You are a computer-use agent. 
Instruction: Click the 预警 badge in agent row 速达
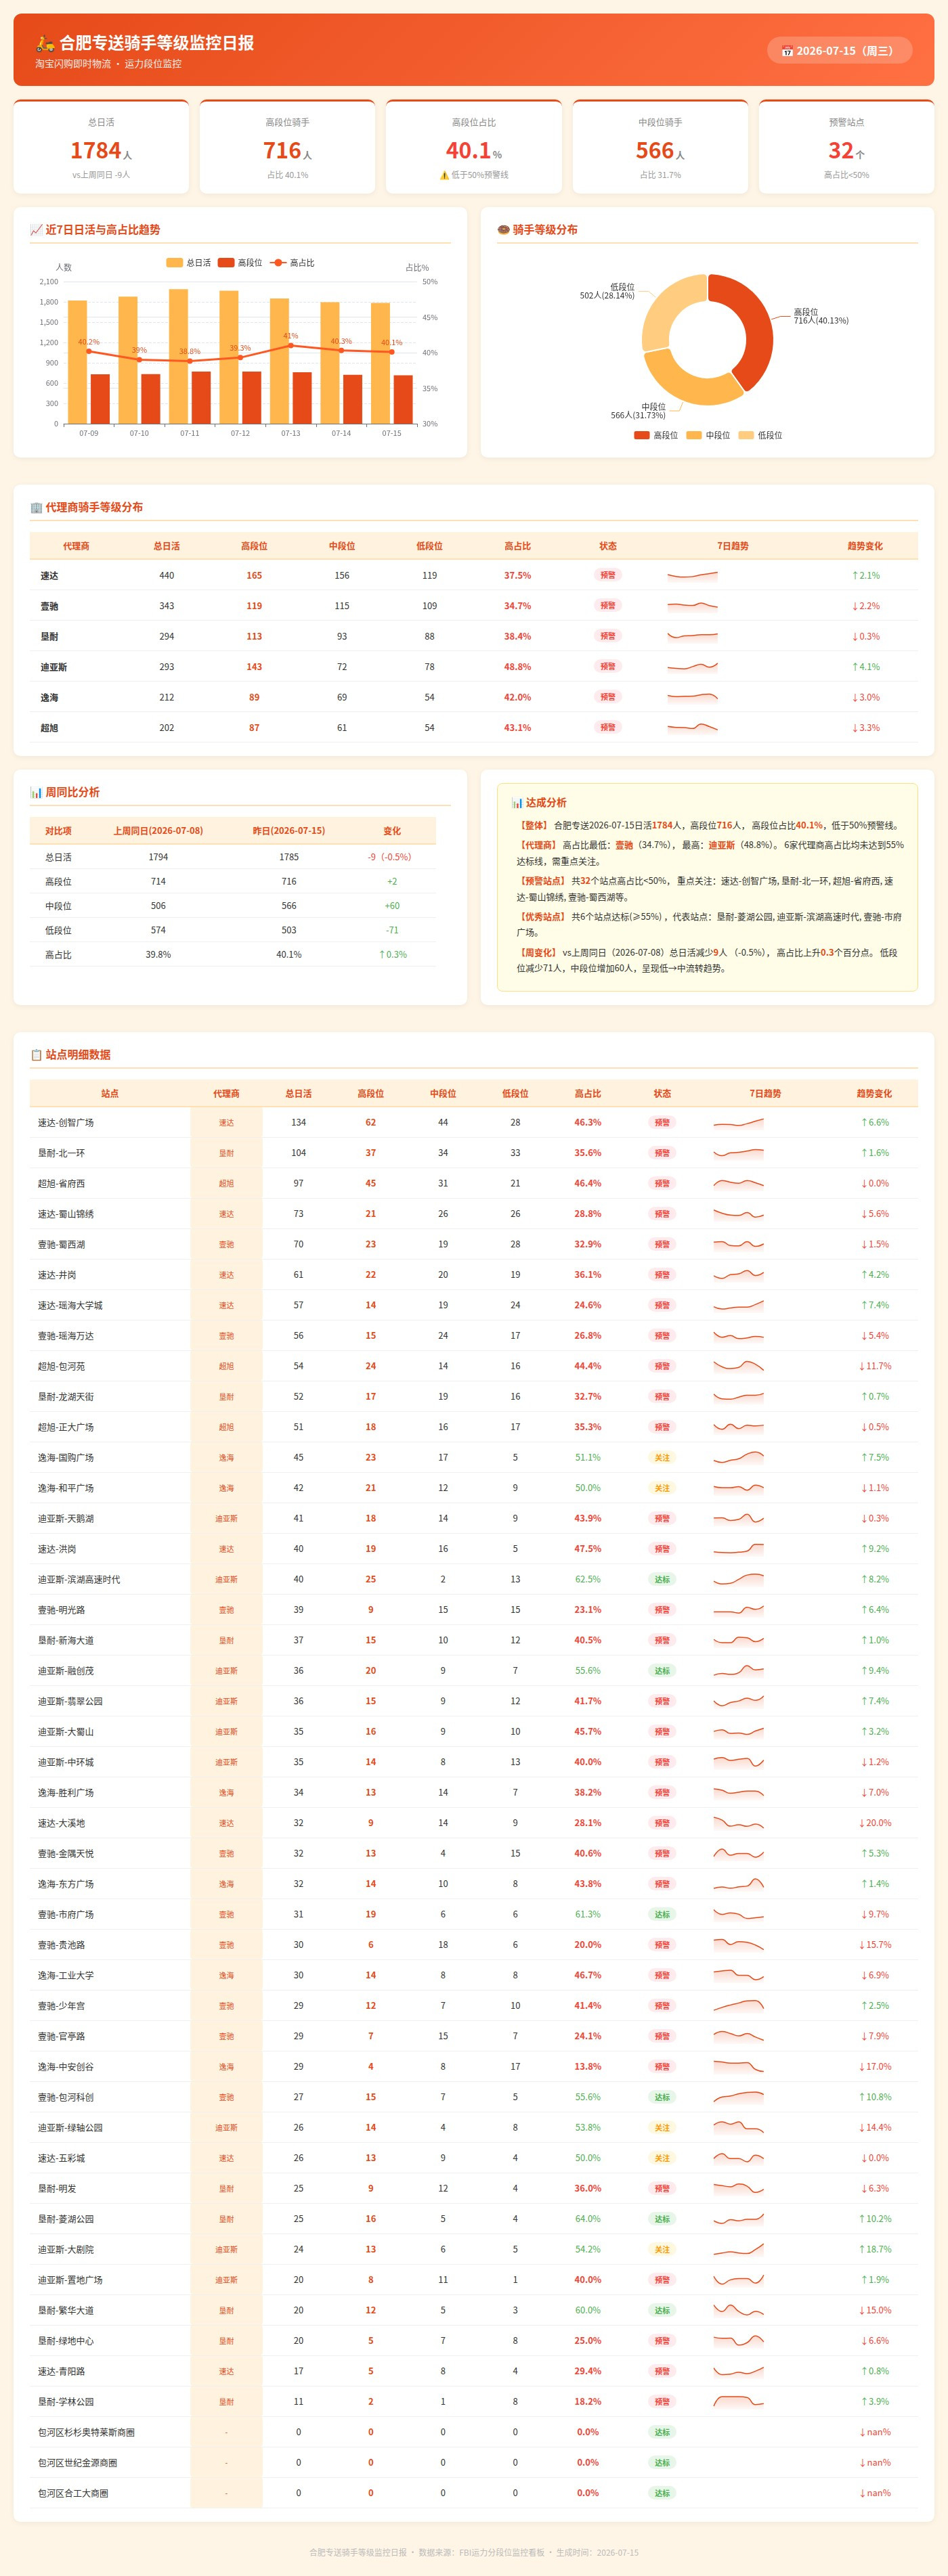pyautogui.click(x=607, y=575)
